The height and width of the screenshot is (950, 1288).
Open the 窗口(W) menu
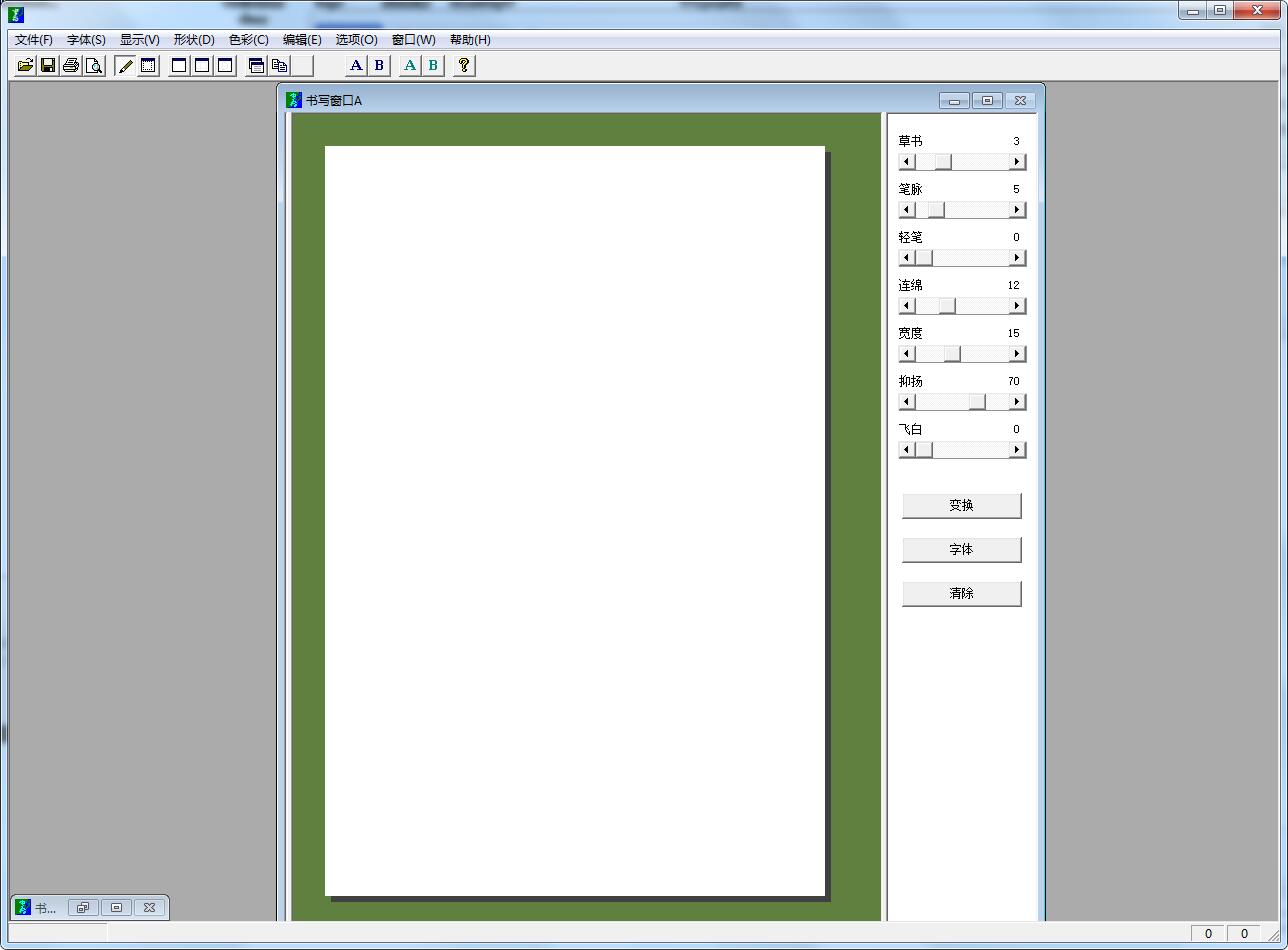[413, 40]
